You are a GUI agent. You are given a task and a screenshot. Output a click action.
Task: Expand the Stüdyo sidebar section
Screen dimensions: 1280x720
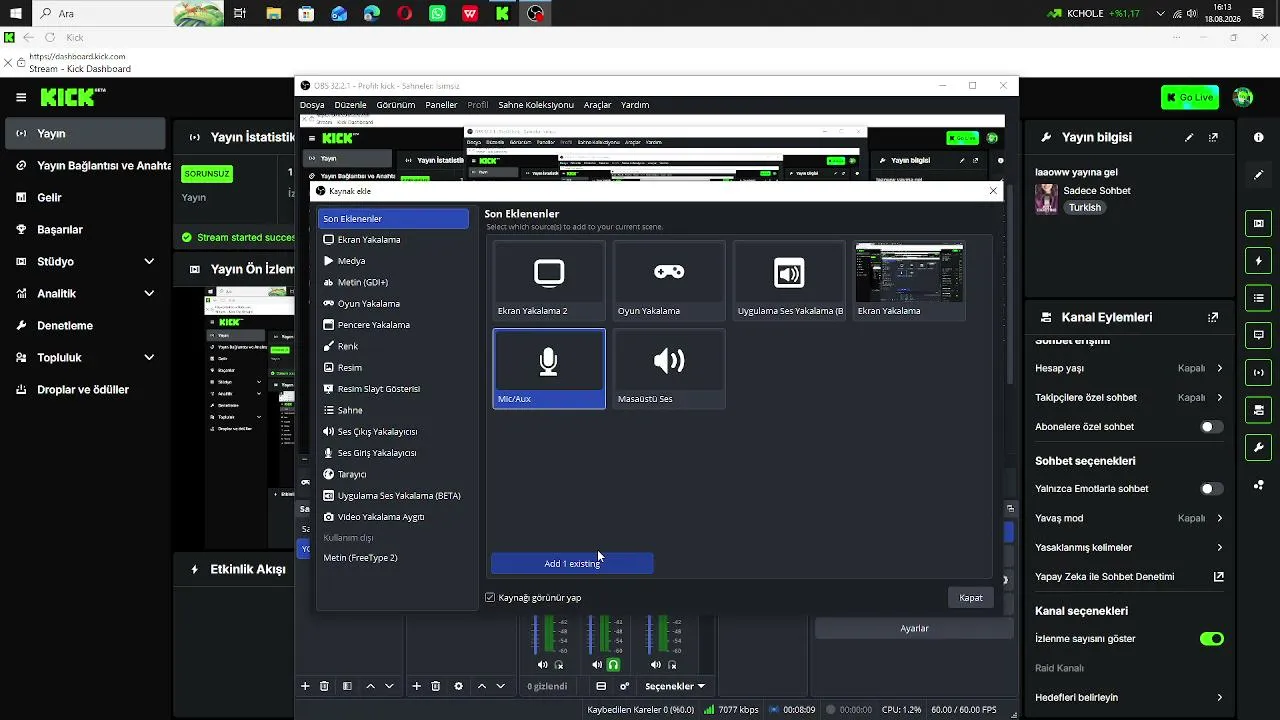pyautogui.click(x=85, y=261)
